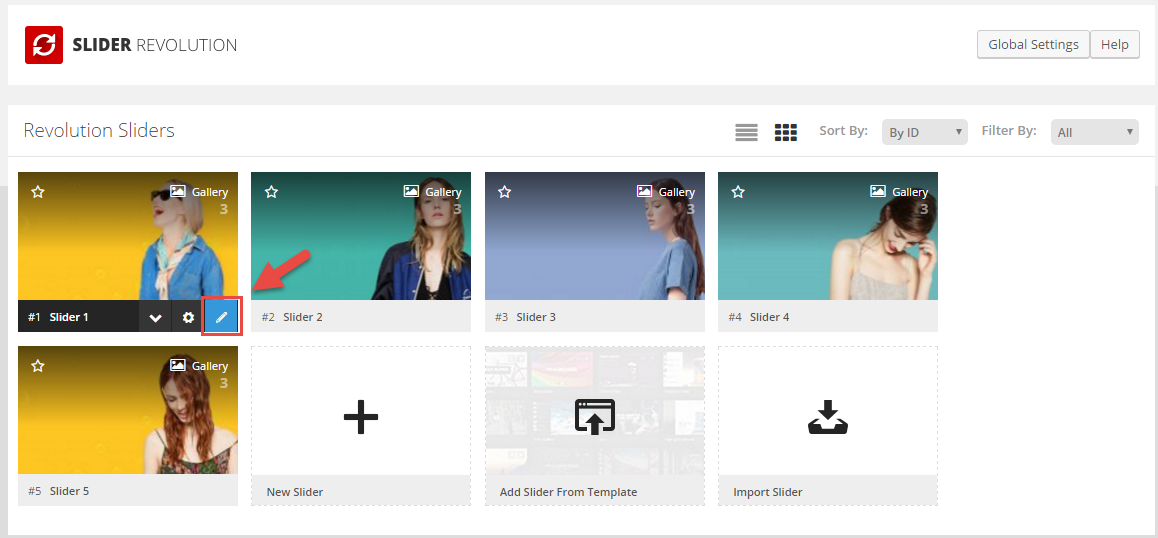Open Slider 2 thumbnail

pos(361,236)
